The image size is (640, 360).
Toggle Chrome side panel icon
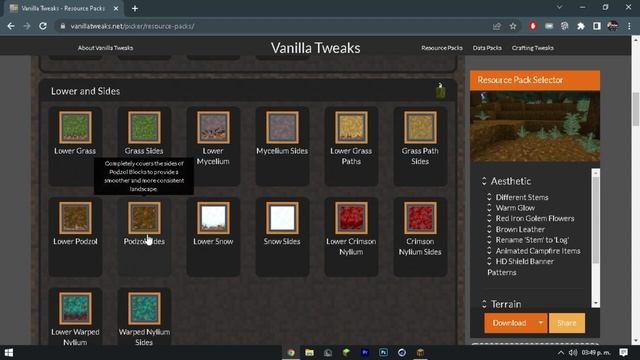596,26
